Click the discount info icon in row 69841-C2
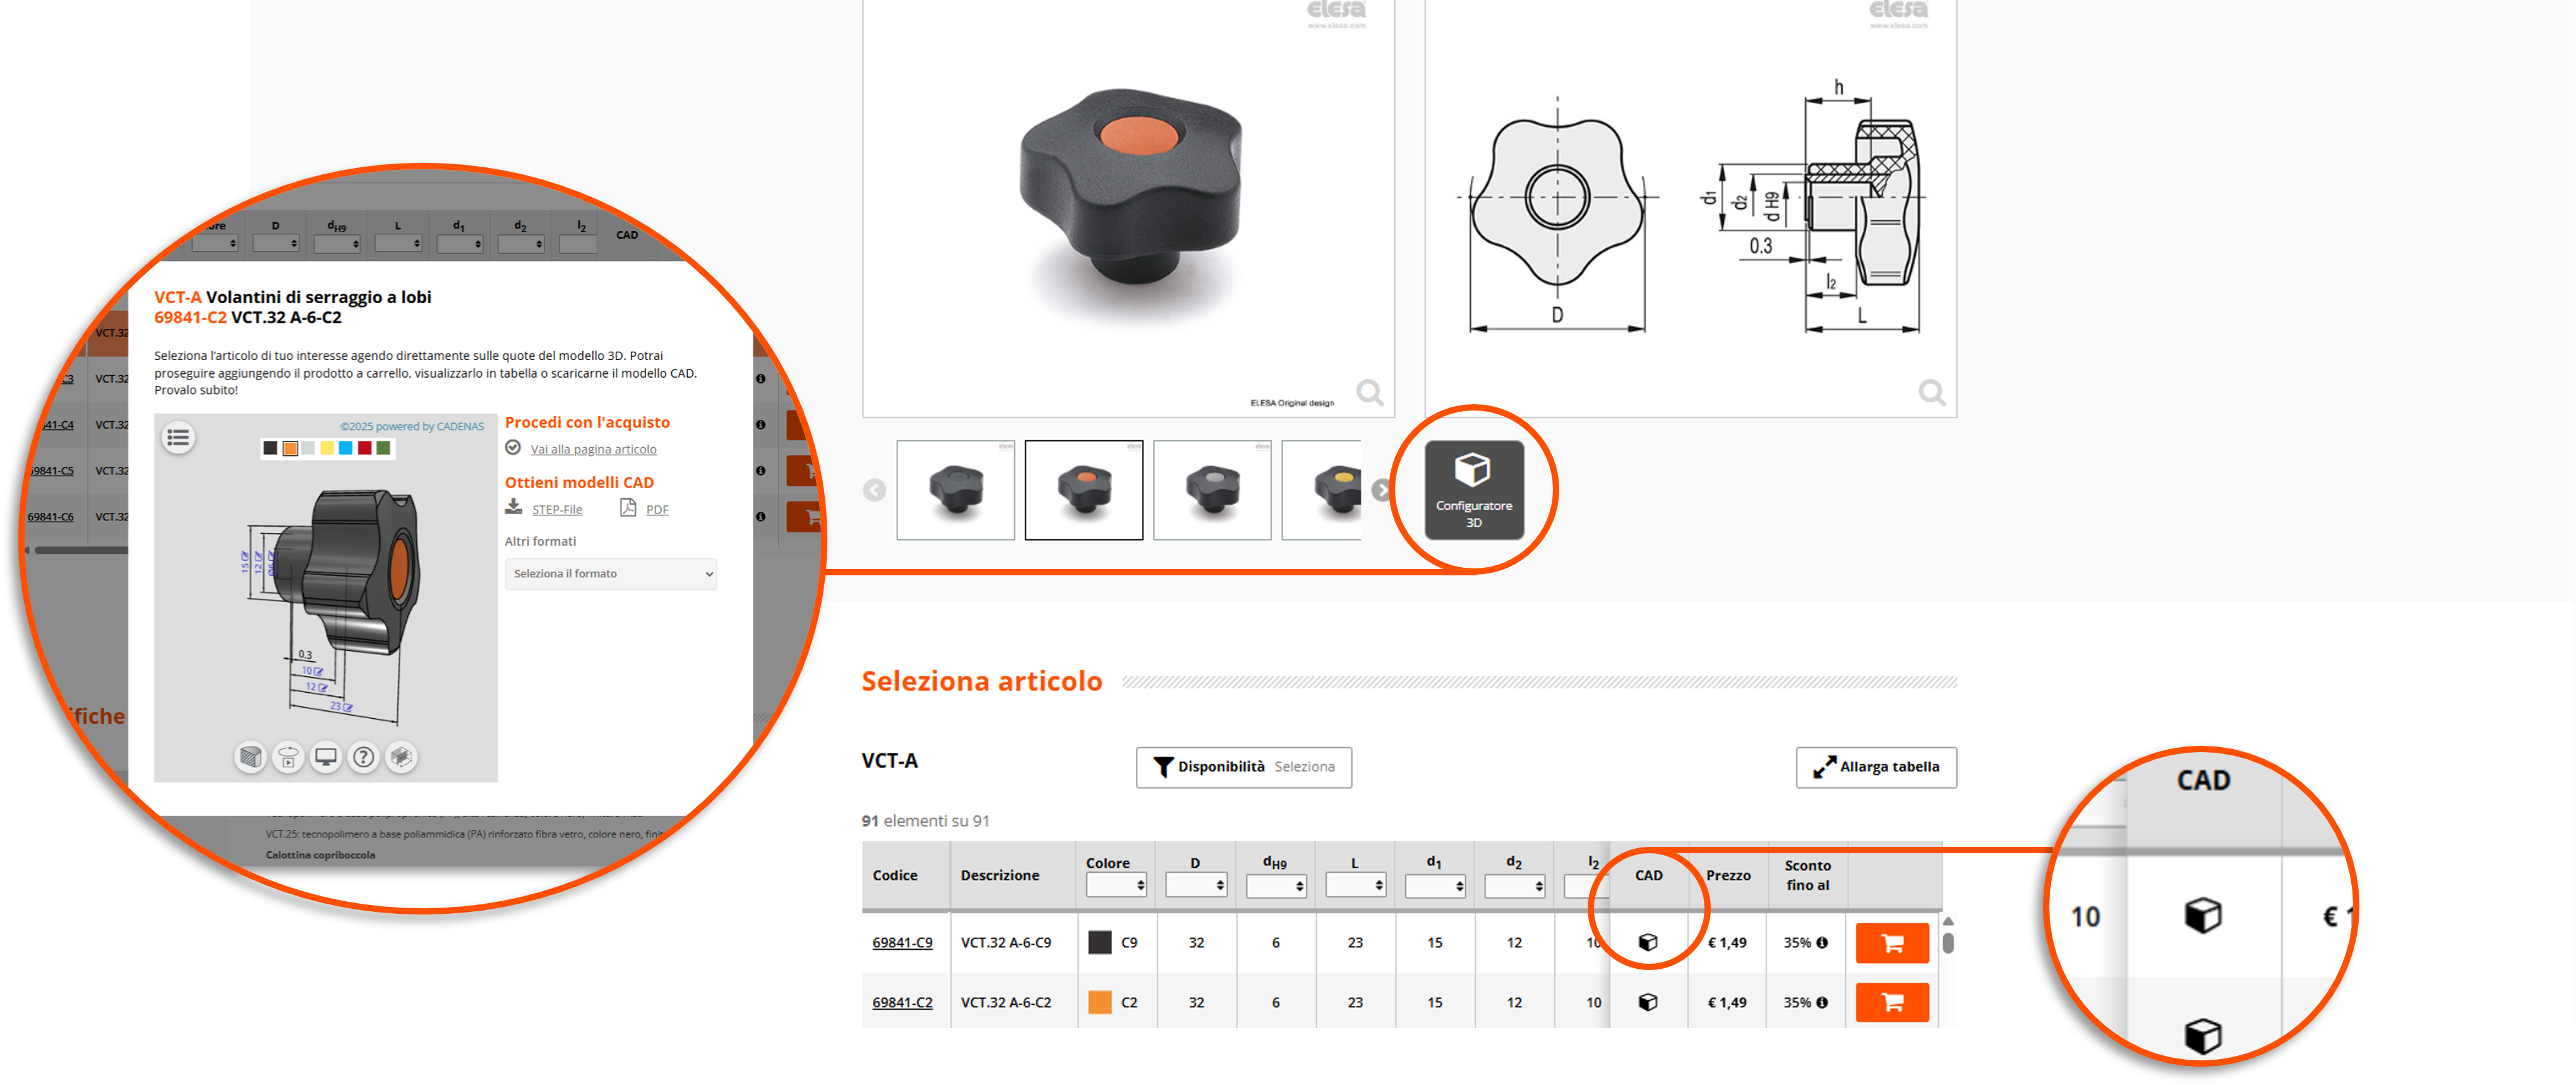Viewport: 2576px width, 1085px height. pyautogui.click(x=1822, y=1002)
